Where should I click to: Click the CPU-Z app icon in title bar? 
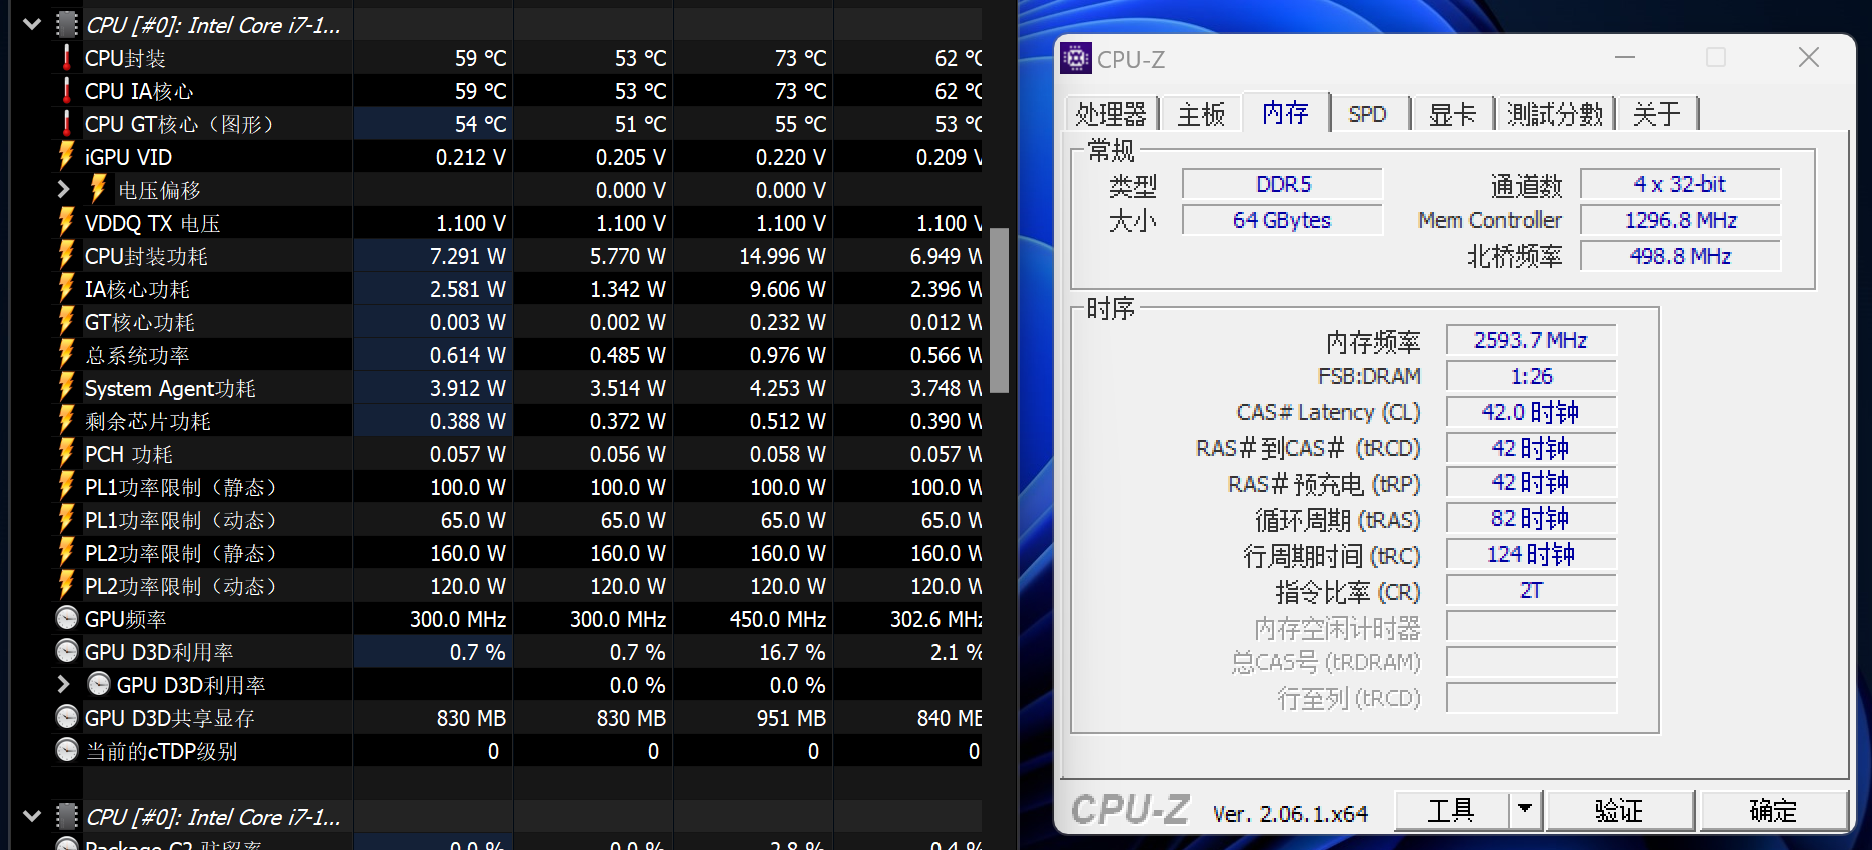click(x=1076, y=59)
